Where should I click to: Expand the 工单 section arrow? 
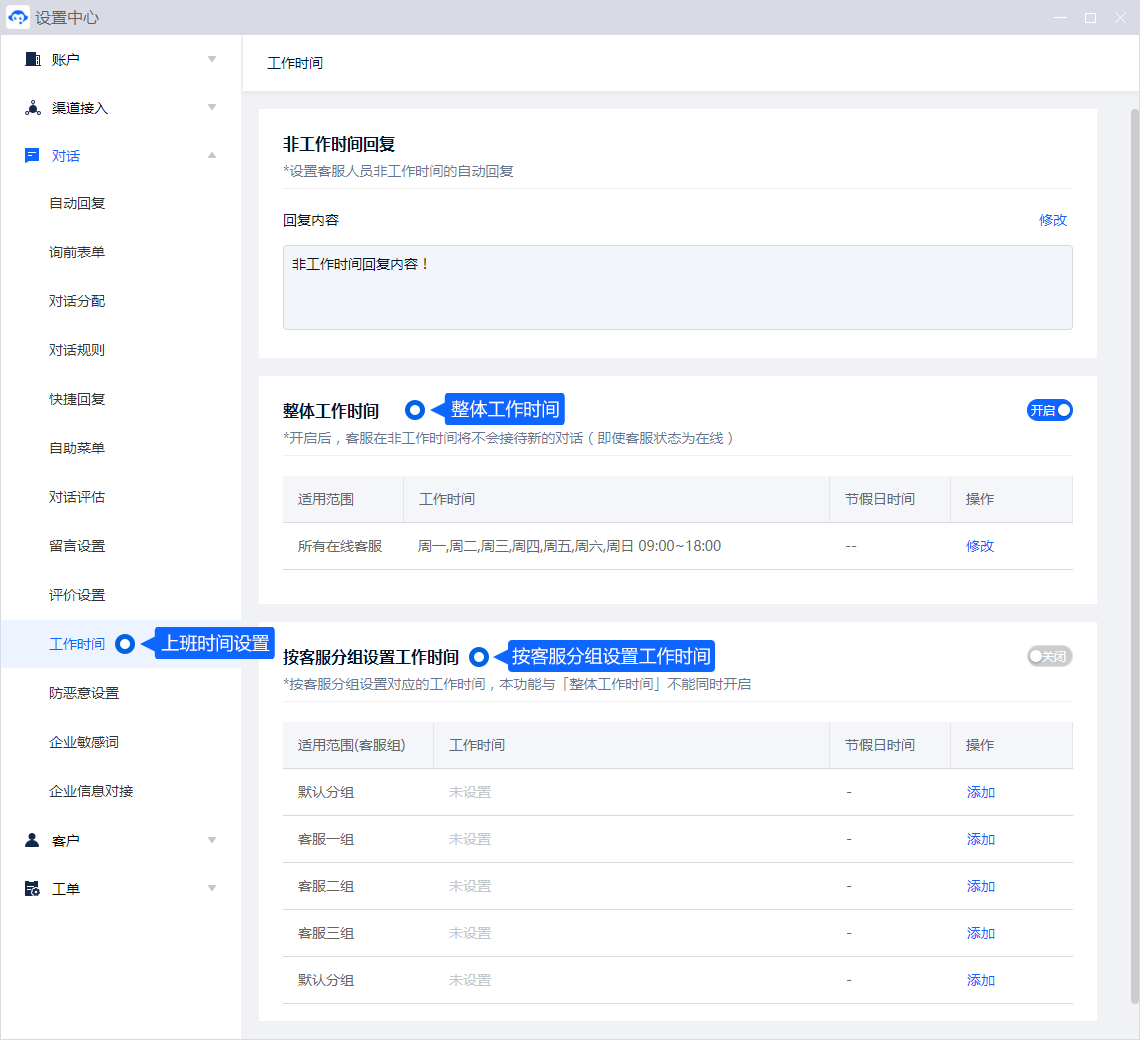[x=212, y=888]
